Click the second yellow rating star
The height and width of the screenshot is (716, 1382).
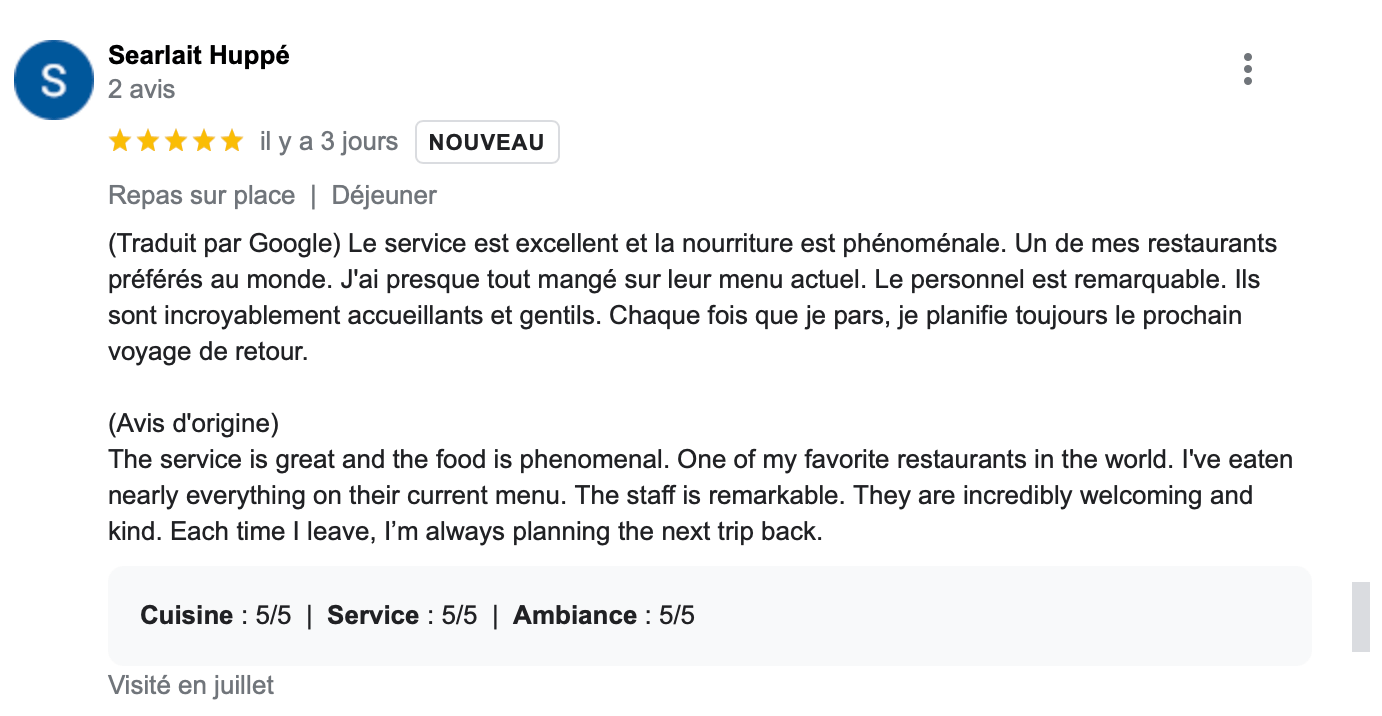pyautogui.click(x=148, y=142)
